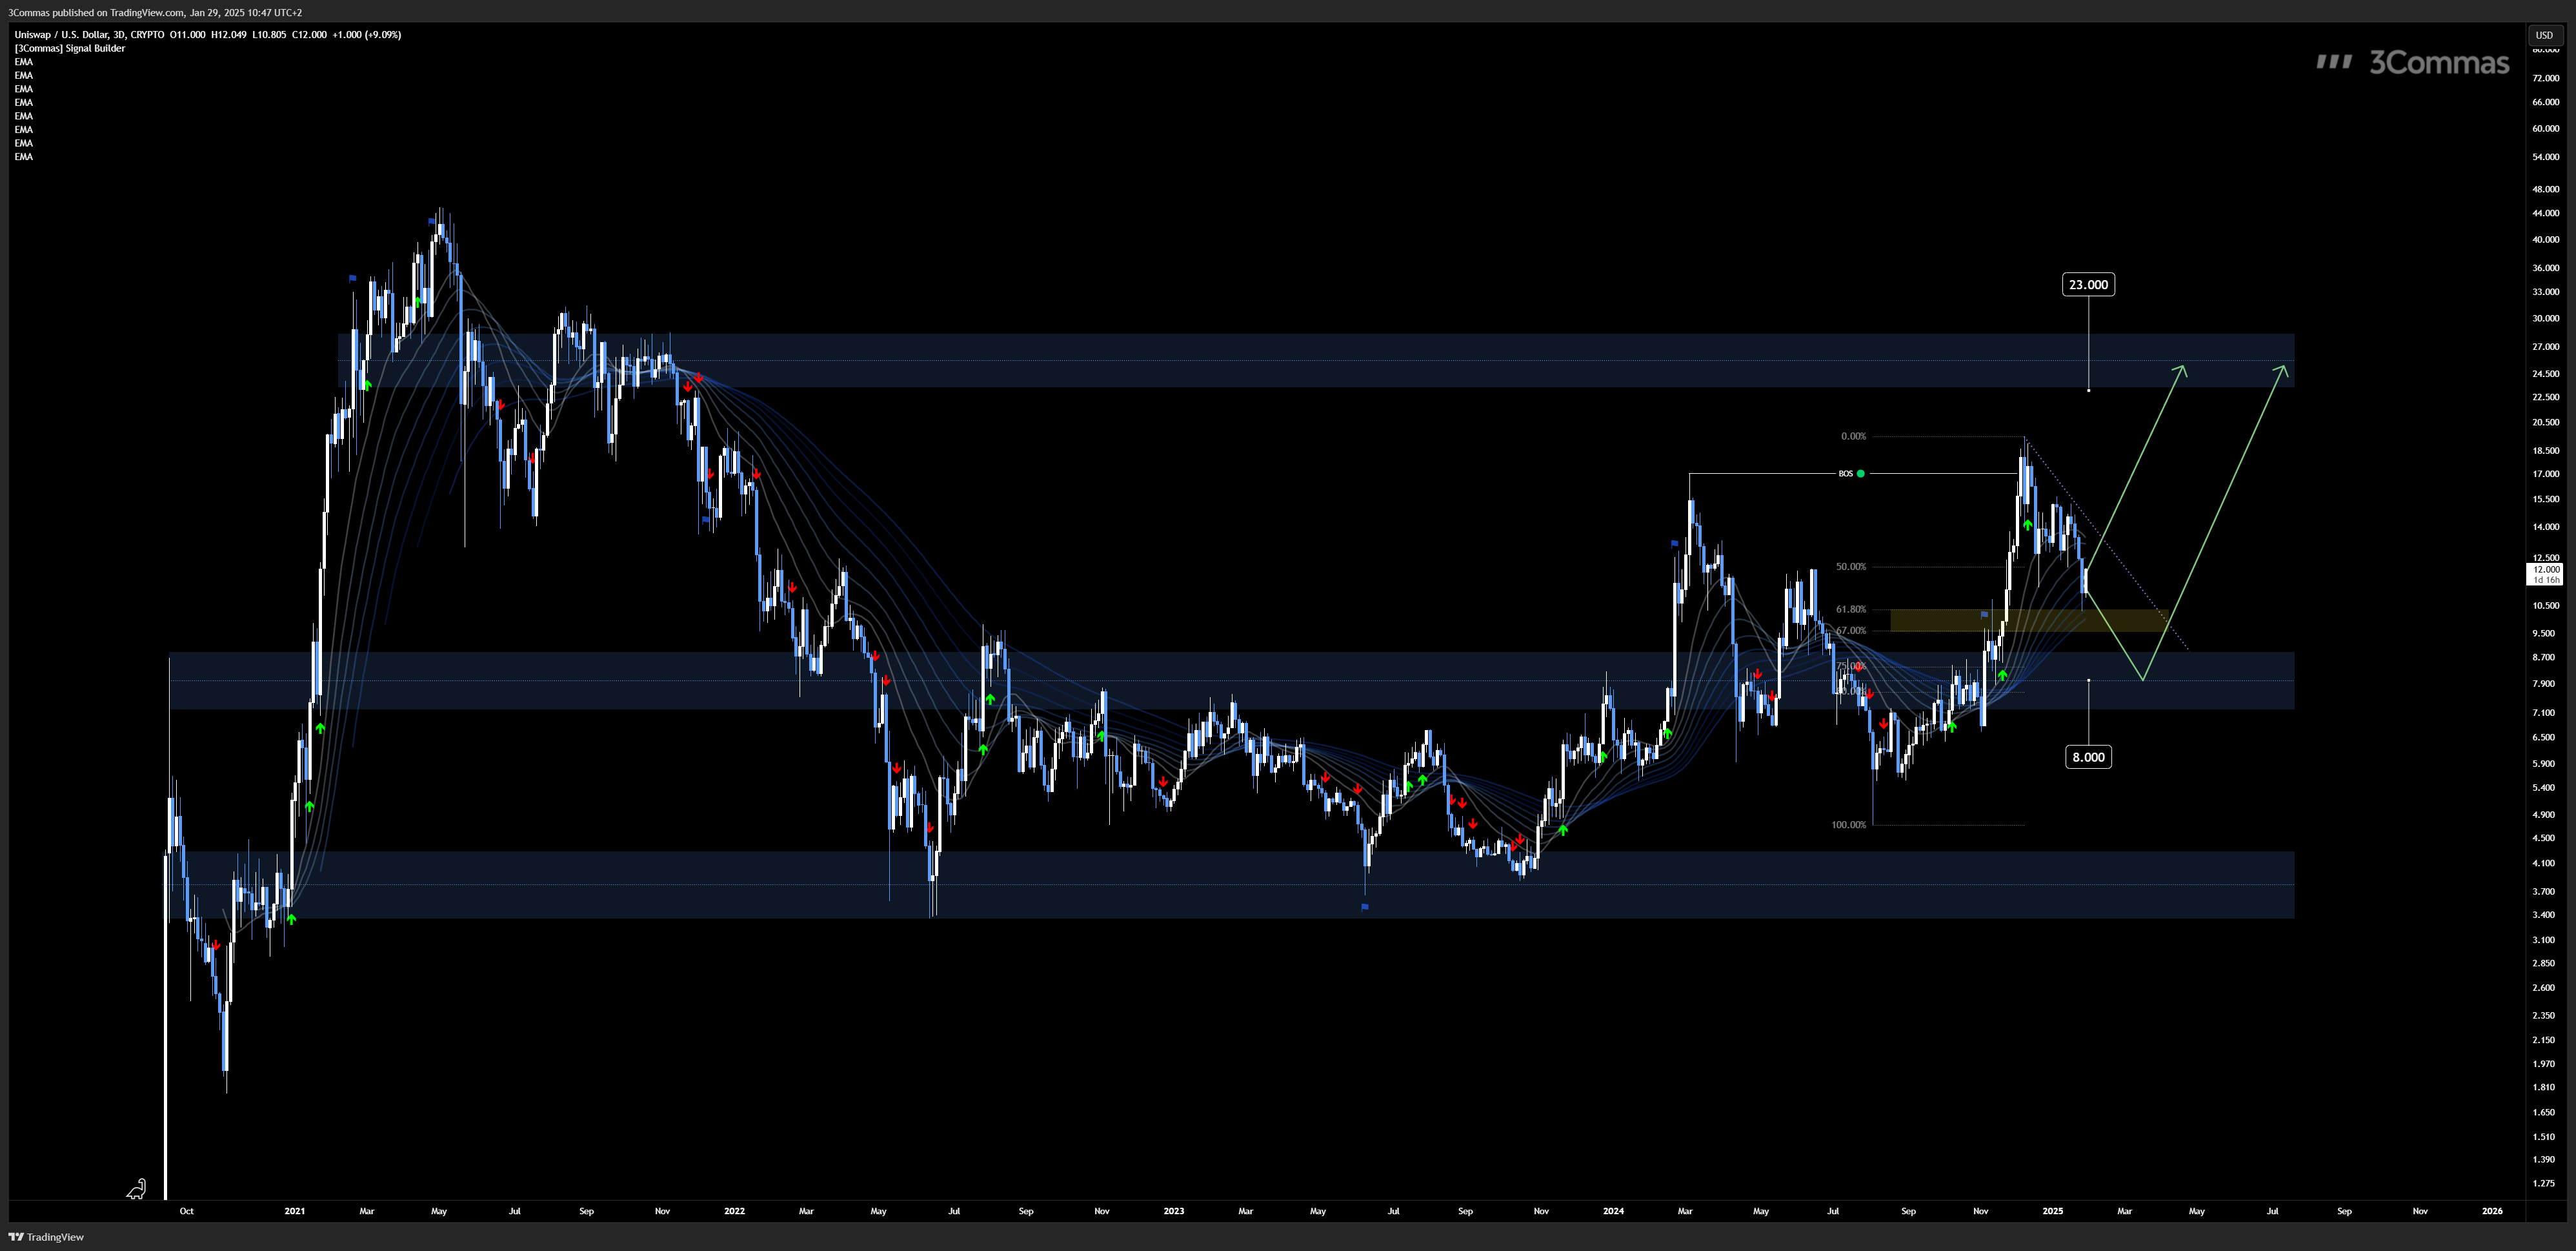The width and height of the screenshot is (2576, 1251).
Task: Click the Fibonacci '0.00%' level label
Action: pos(1853,436)
